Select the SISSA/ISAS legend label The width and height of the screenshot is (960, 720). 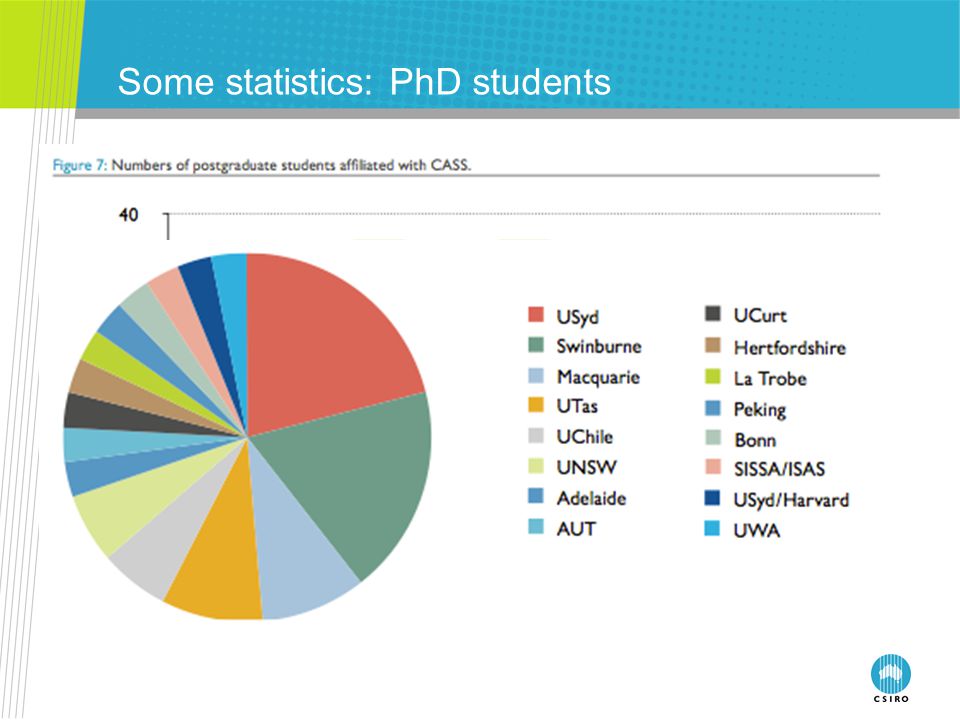(779, 469)
